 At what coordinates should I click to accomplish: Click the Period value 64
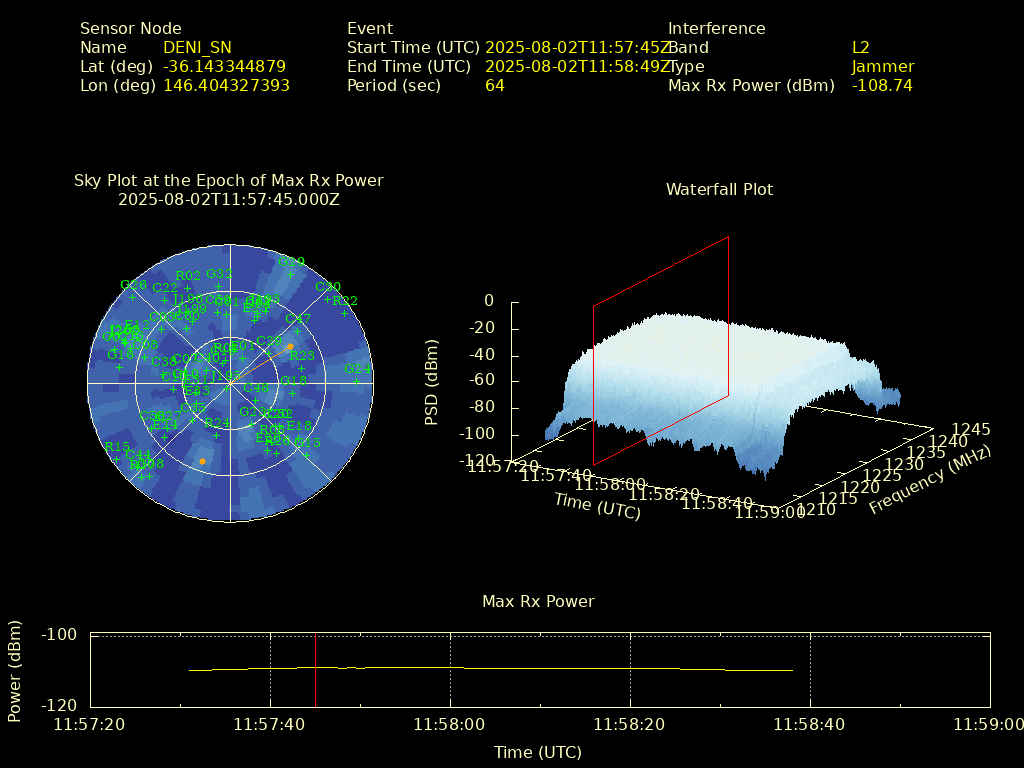tap(494, 86)
